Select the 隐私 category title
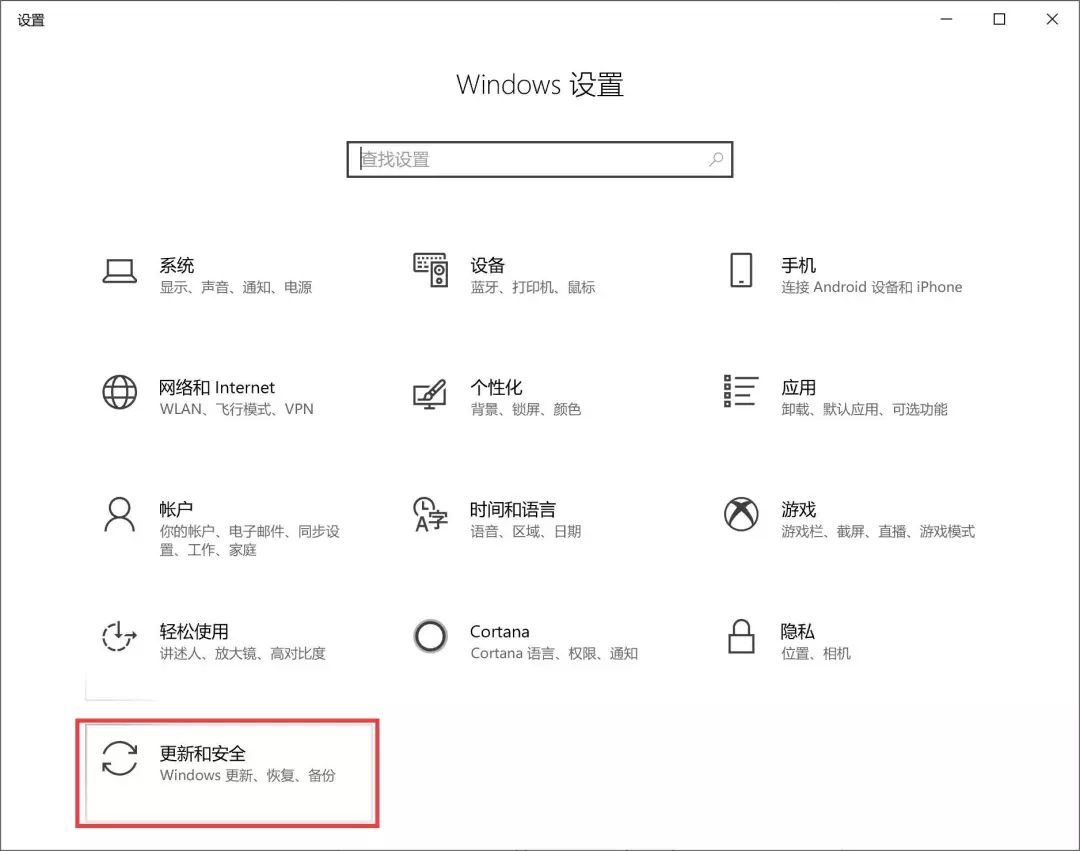 click(x=798, y=631)
